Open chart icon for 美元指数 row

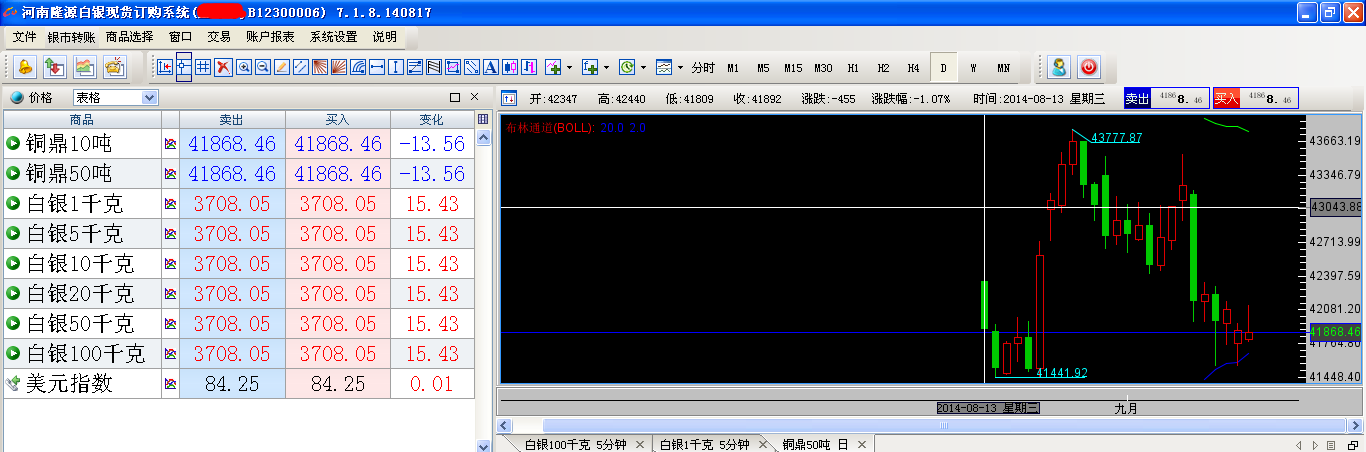pos(170,384)
